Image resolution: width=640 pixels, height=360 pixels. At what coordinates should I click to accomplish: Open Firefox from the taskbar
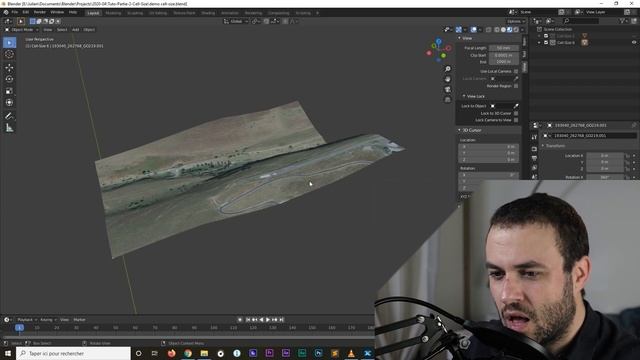coord(171,353)
